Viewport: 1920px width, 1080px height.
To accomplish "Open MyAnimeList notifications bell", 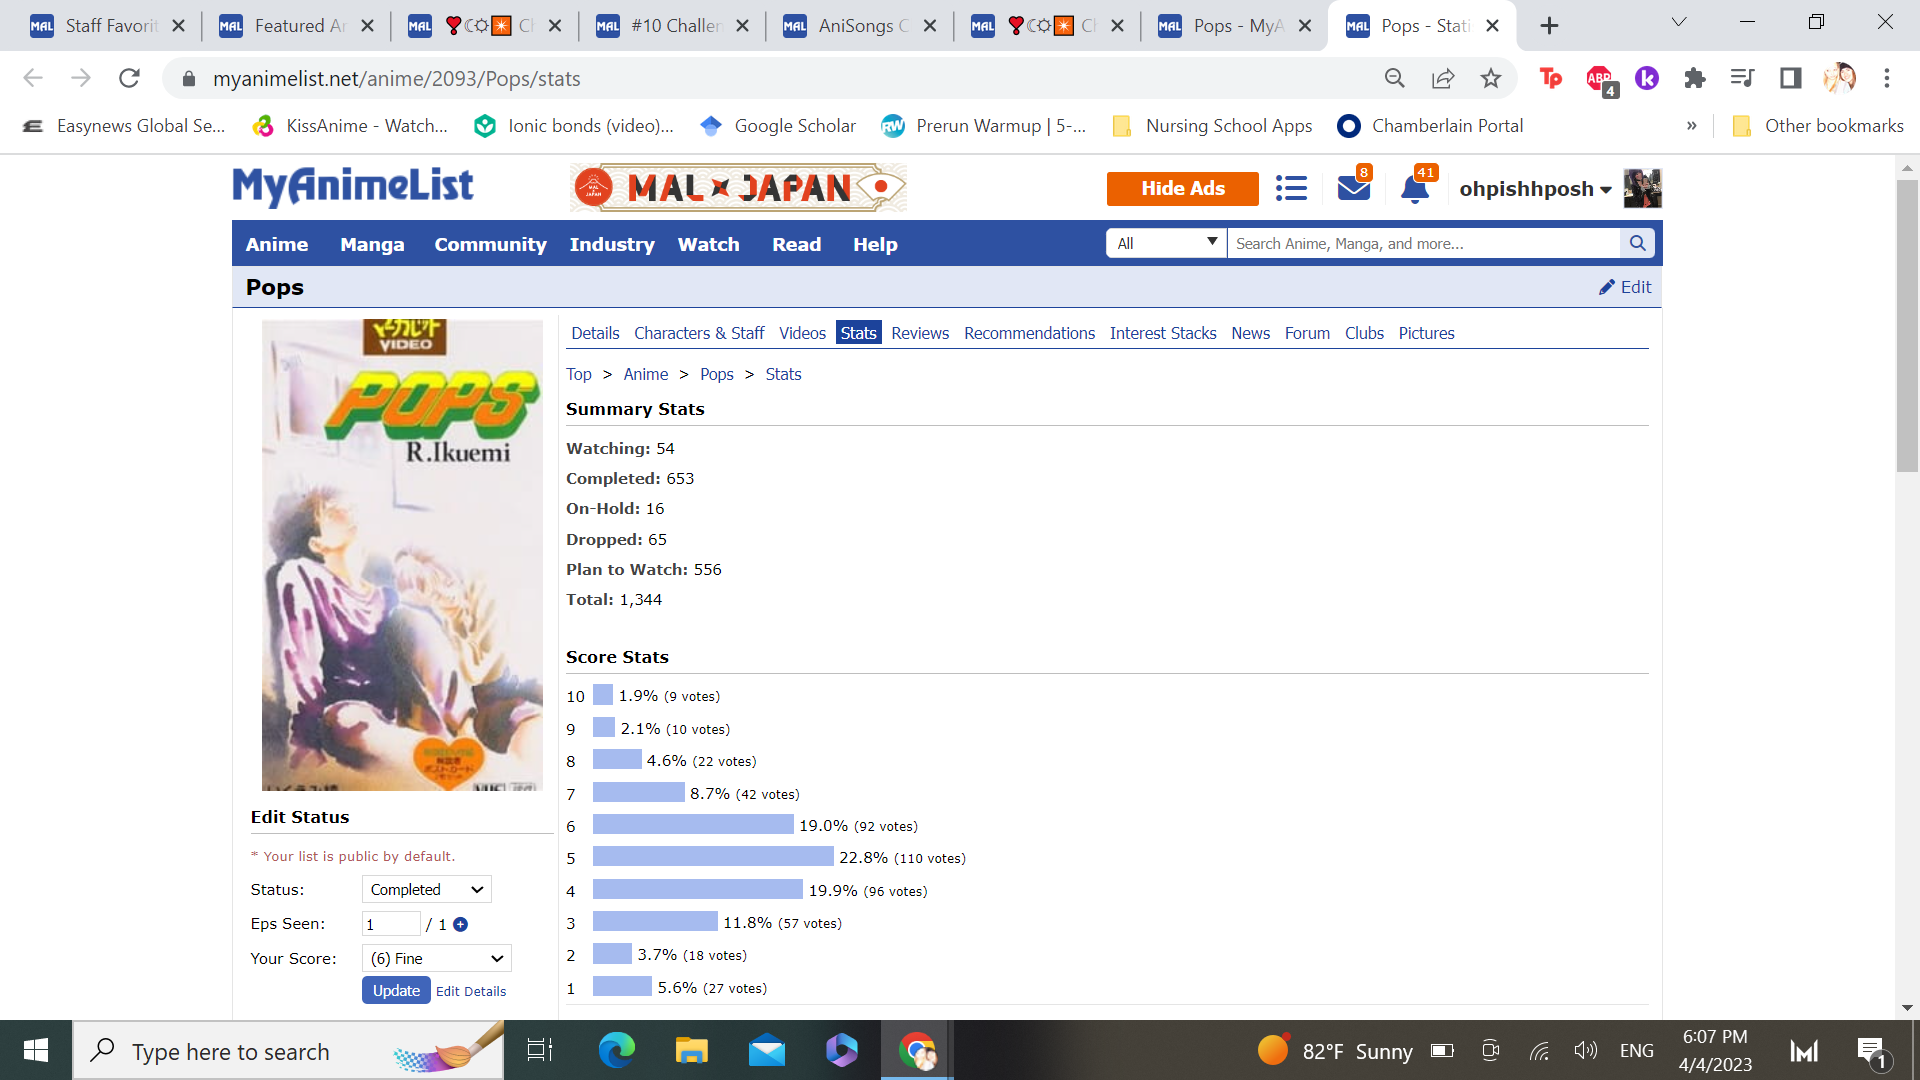I will click(x=1414, y=189).
